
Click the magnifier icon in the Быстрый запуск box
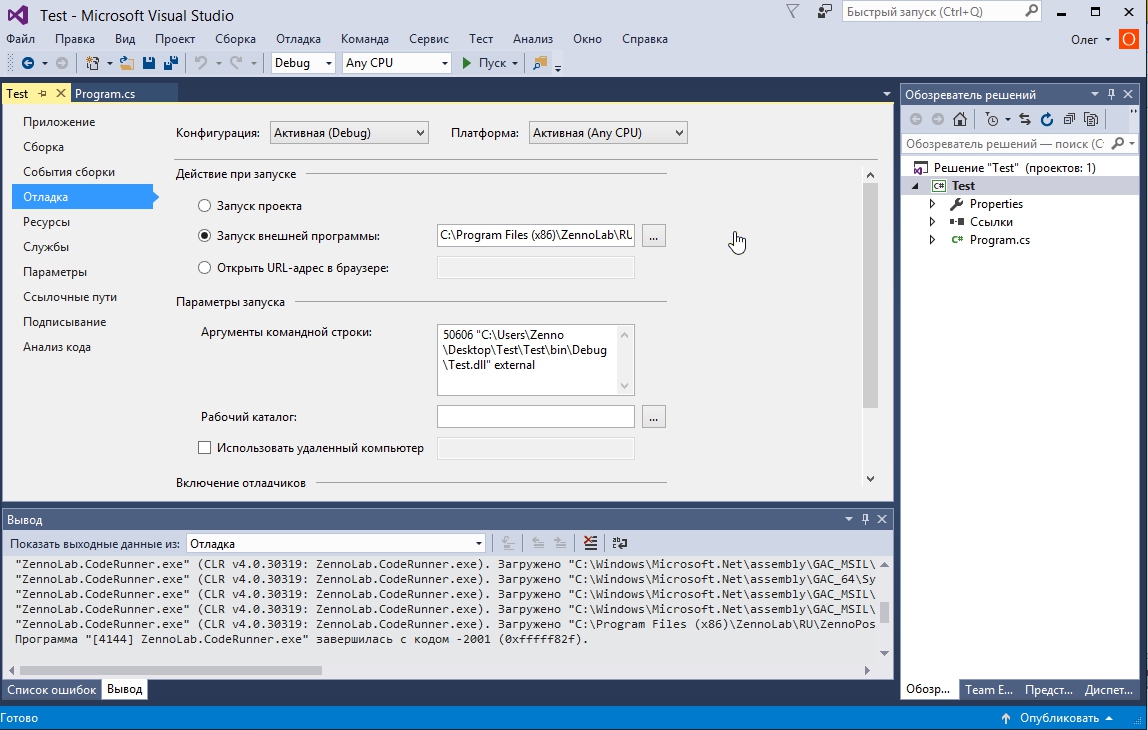tap(1032, 11)
